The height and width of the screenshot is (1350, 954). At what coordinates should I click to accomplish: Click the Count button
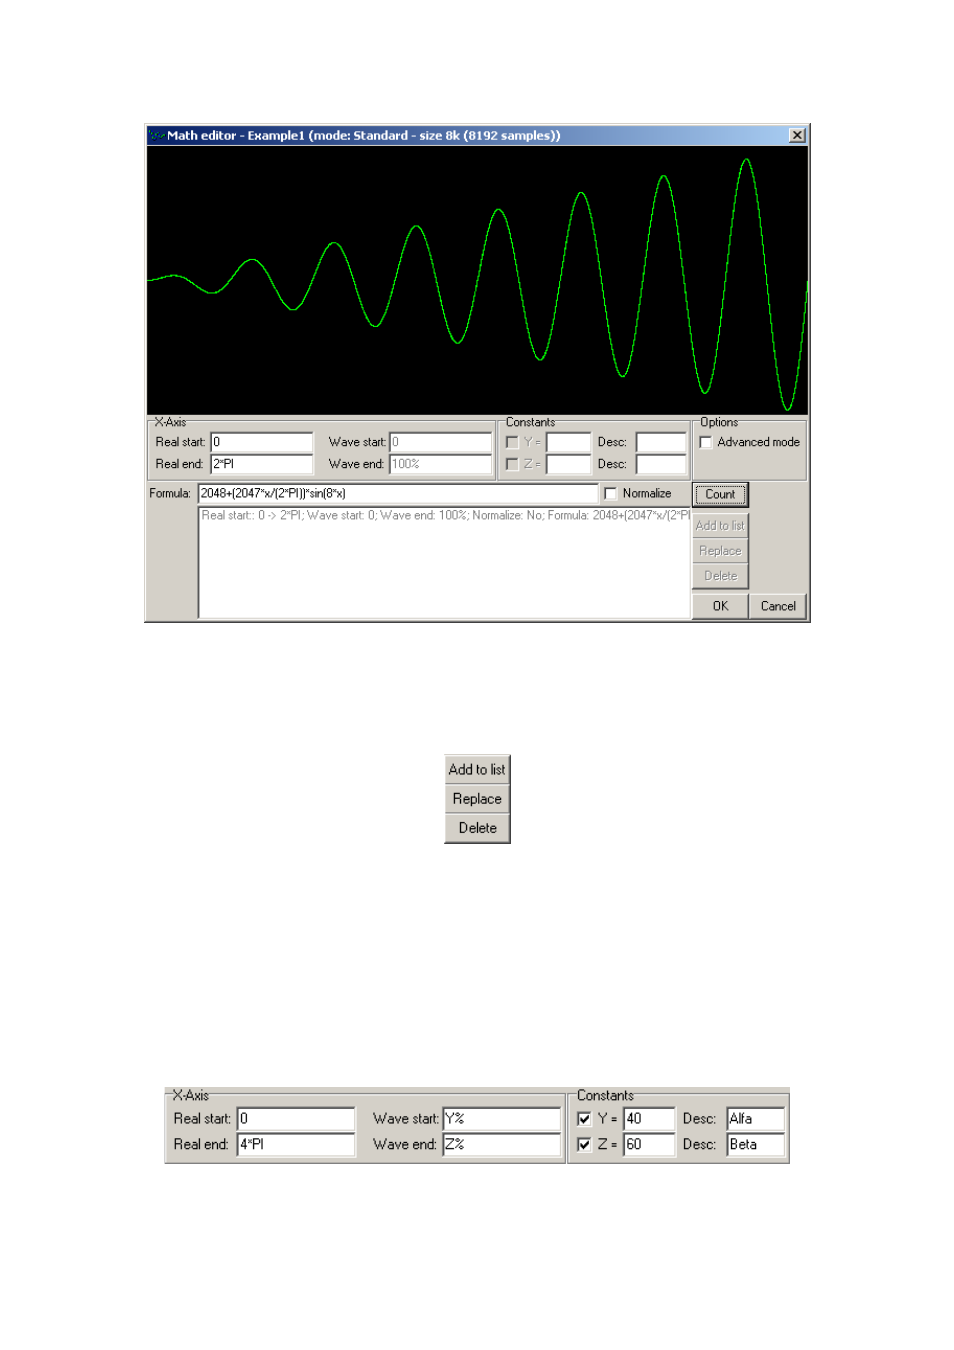click(x=720, y=494)
